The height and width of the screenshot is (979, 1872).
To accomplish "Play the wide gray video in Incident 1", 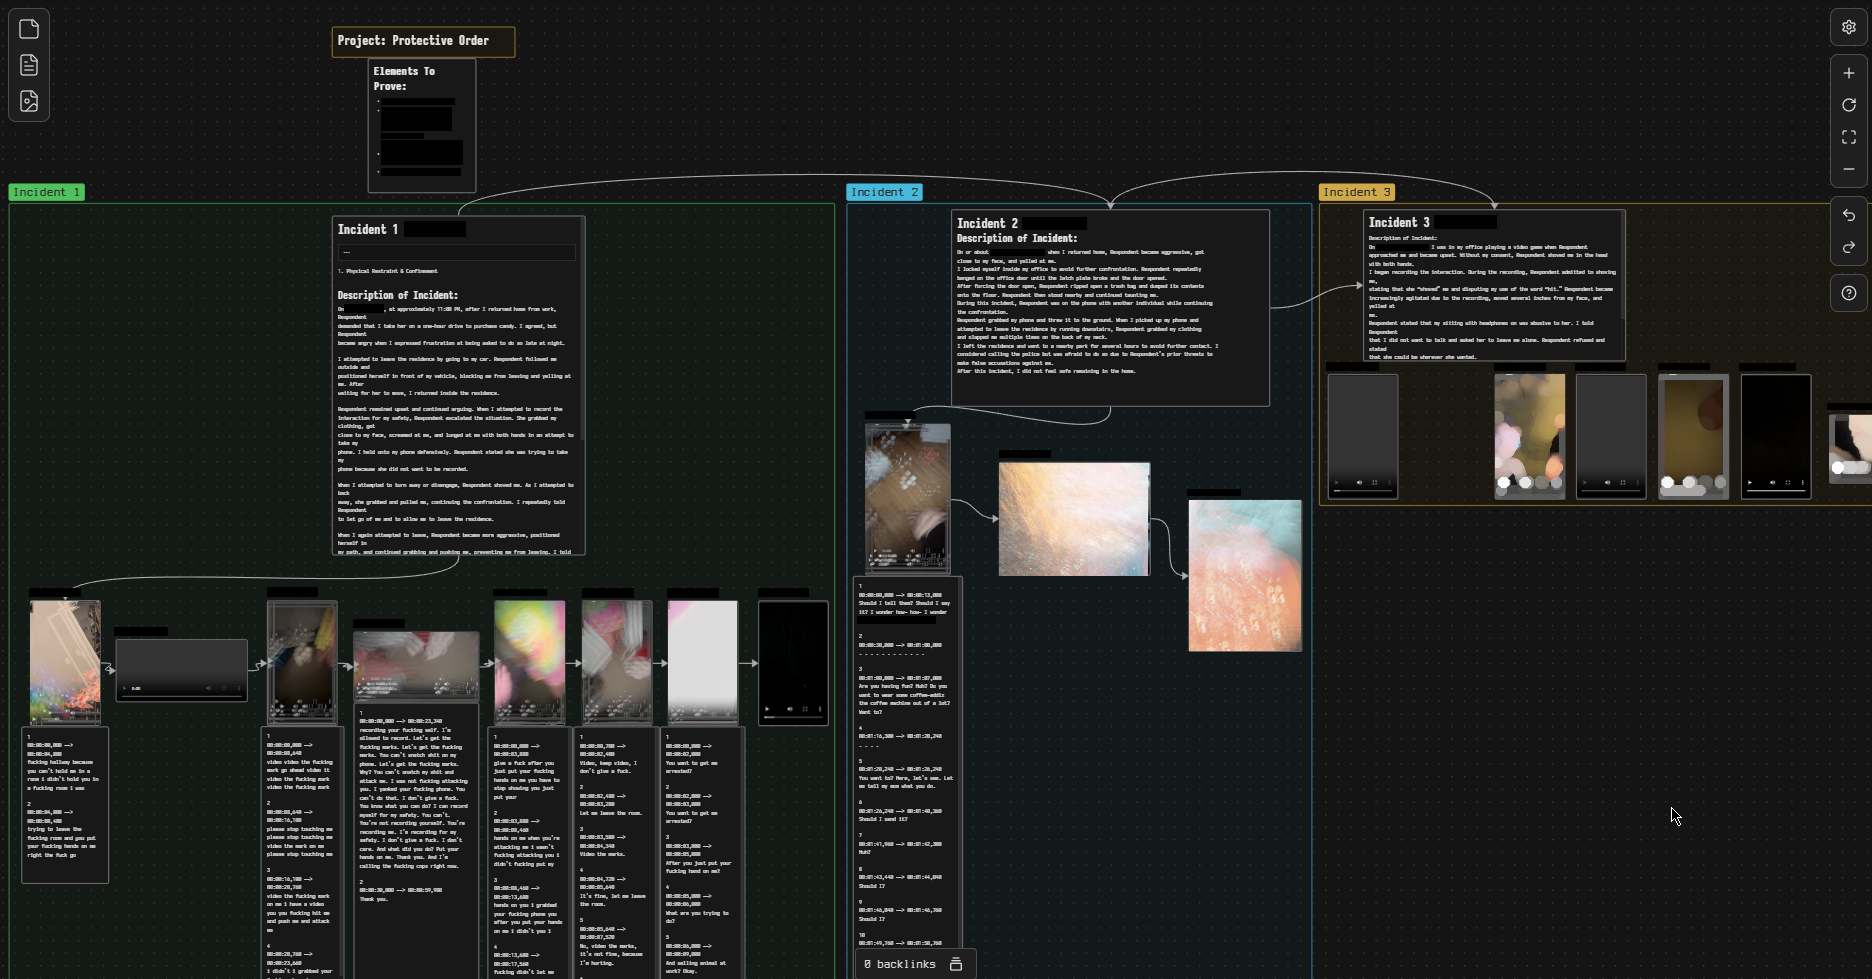I will click(x=124, y=688).
